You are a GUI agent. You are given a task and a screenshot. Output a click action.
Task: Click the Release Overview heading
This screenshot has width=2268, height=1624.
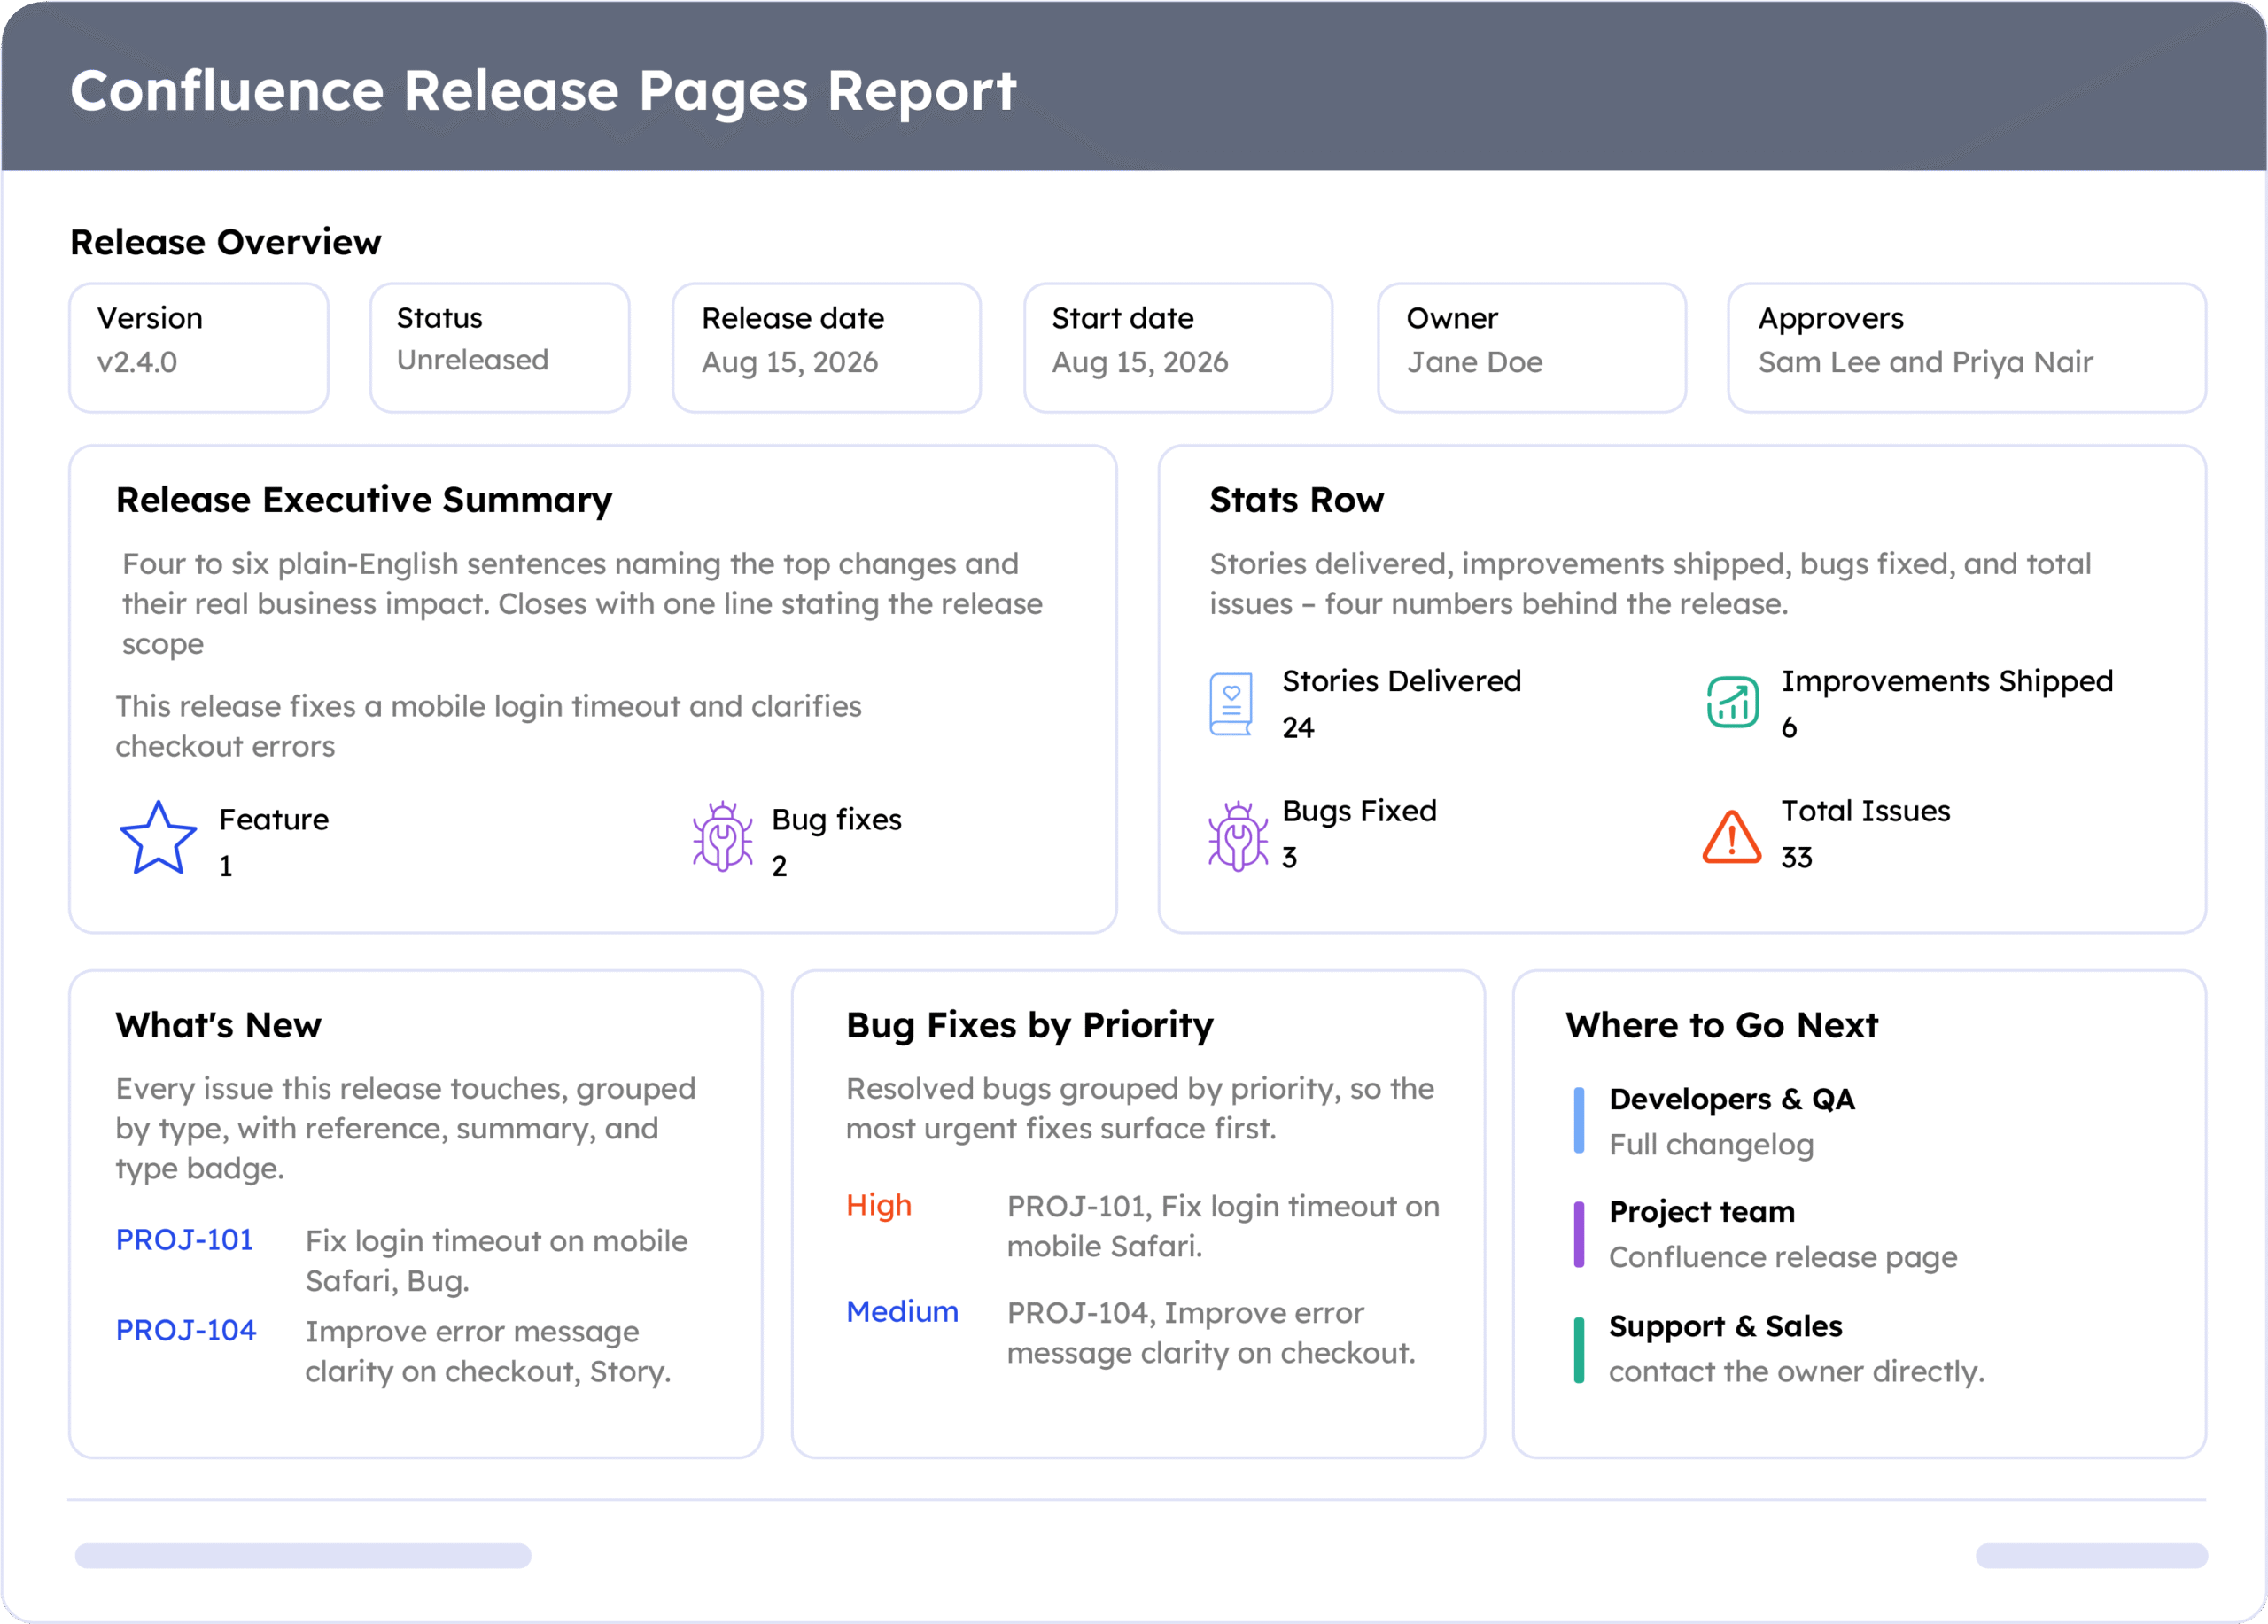coord(226,242)
